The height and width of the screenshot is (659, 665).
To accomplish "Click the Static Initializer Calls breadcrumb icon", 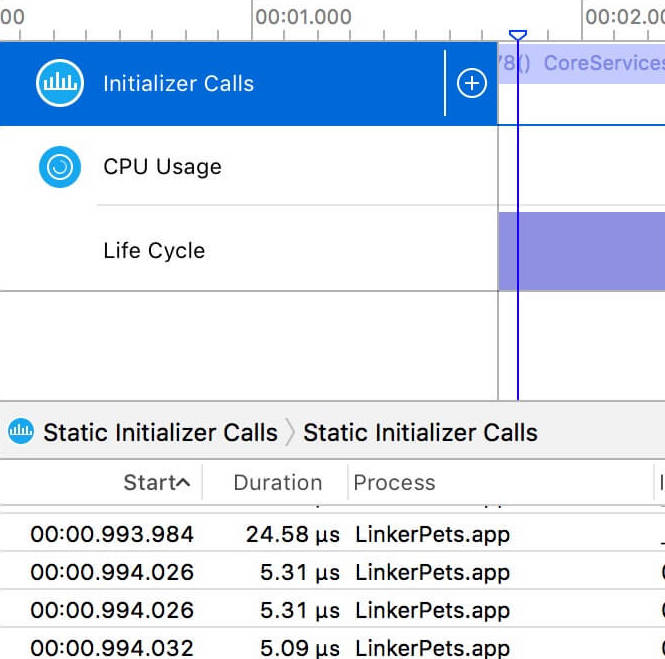I will [20, 432].
